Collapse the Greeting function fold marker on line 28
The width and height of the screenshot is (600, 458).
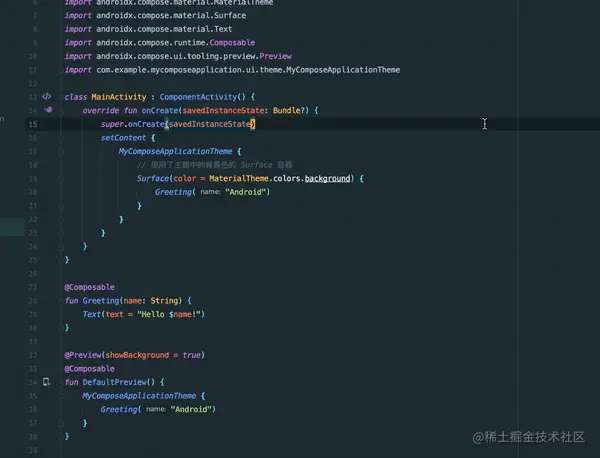tap(61, 301)
